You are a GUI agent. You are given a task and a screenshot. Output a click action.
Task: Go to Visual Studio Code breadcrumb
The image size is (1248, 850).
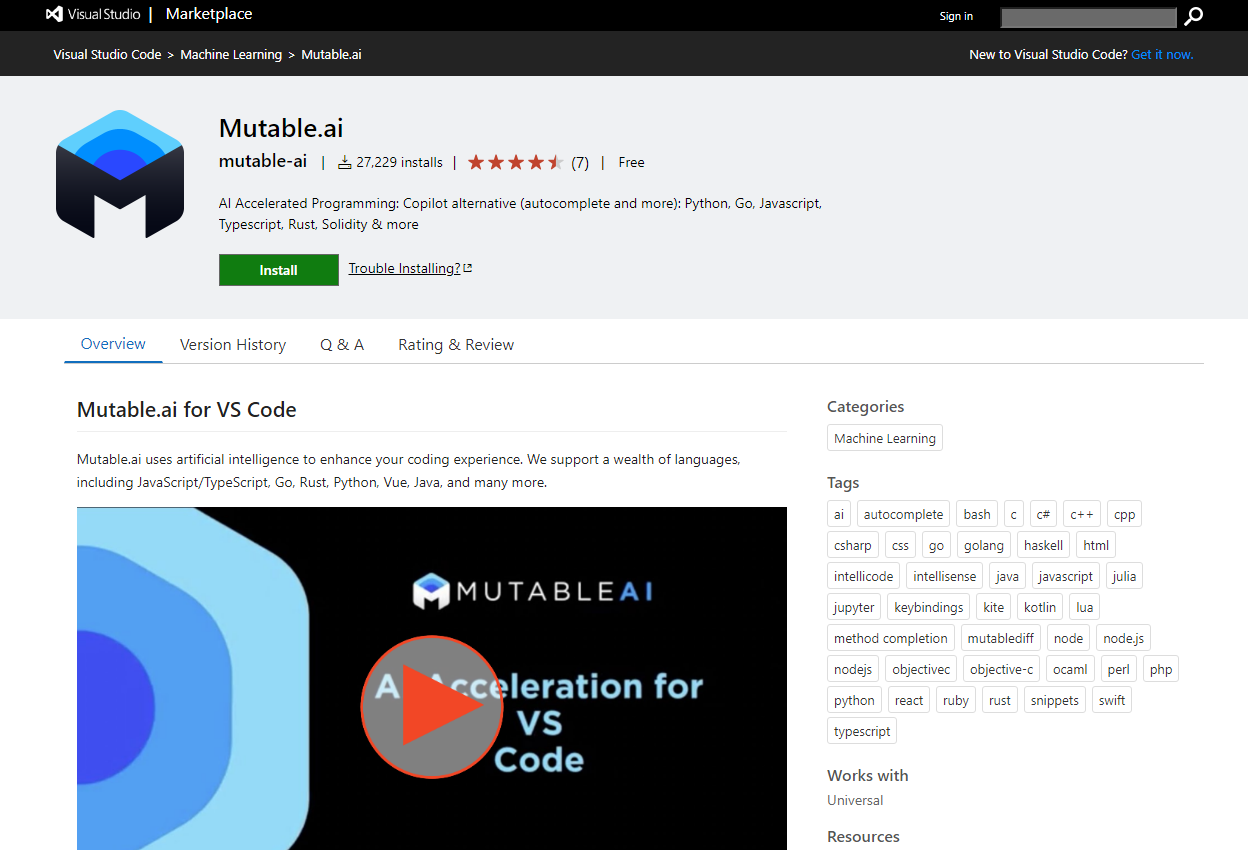pyautogui.click(x=107, y=54)
